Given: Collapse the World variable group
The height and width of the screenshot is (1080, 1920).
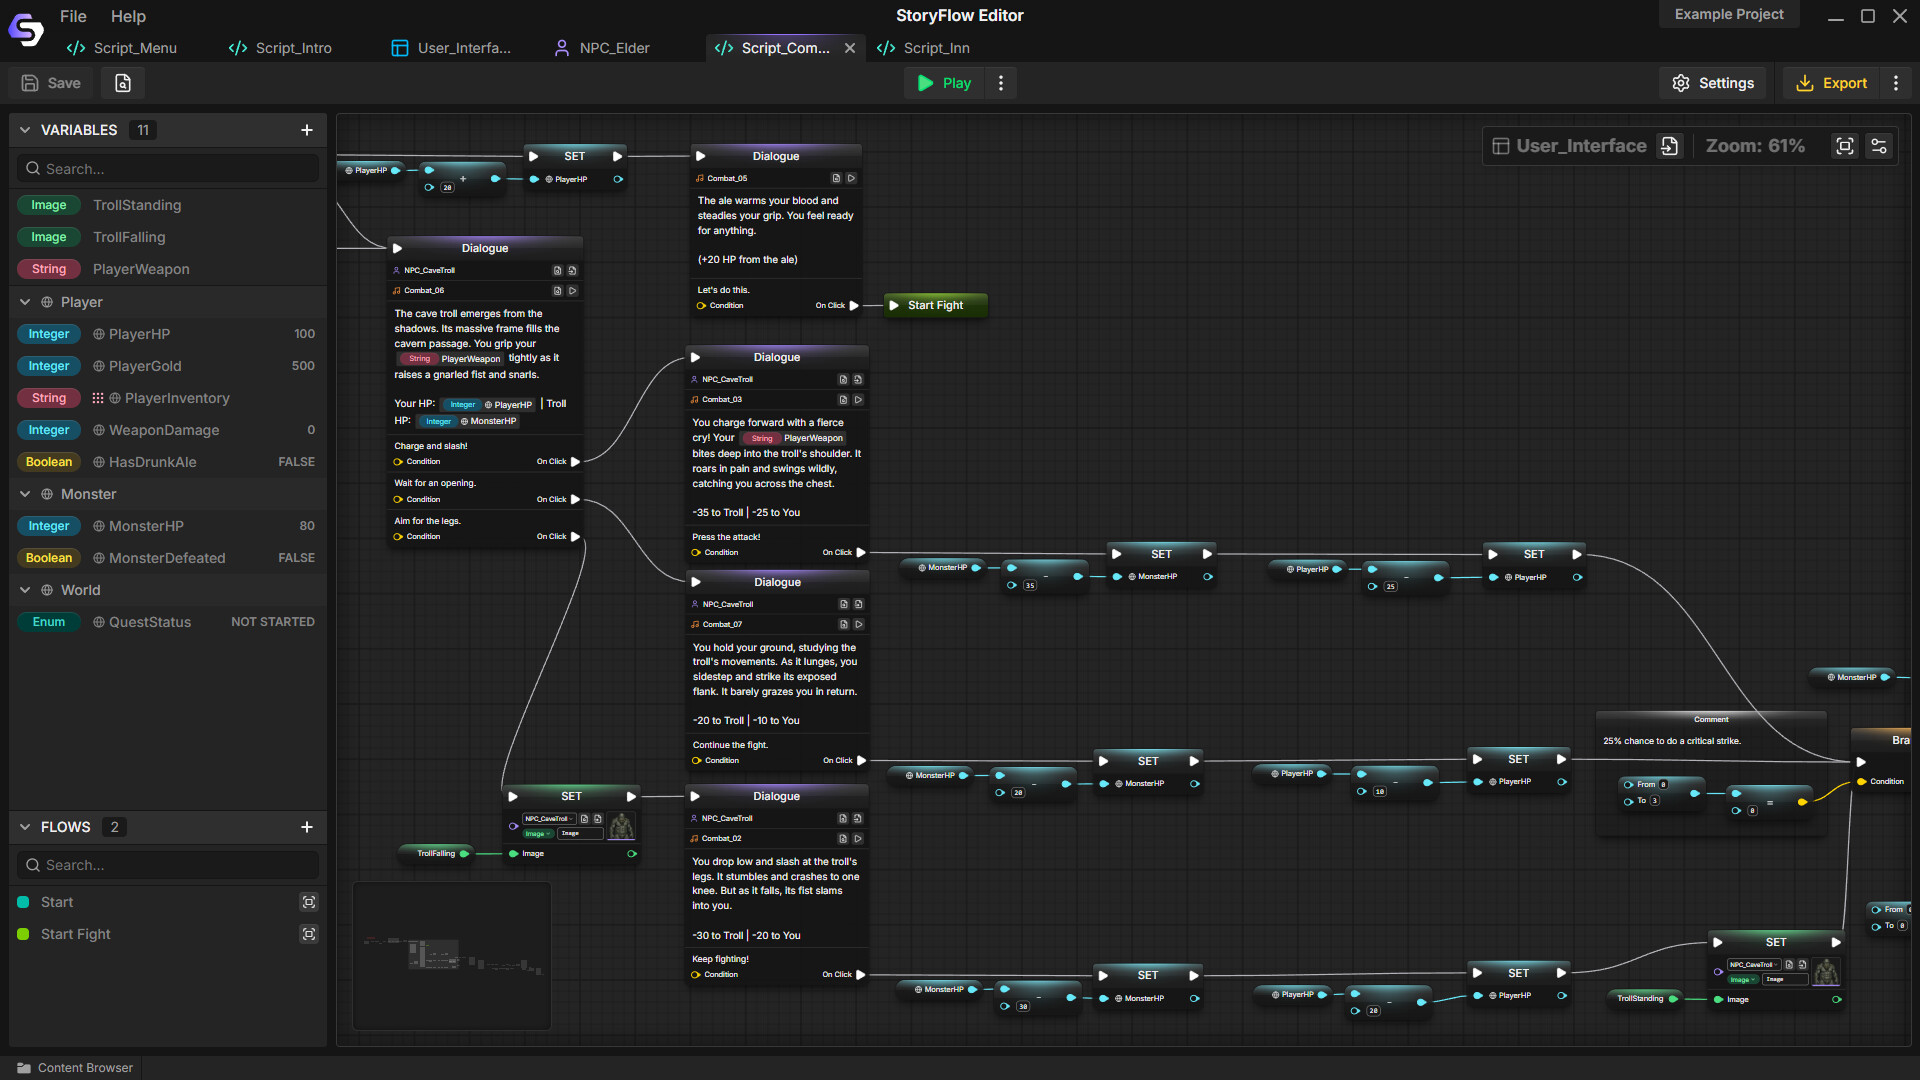Looking at the screenshot, I should [25, 590].
